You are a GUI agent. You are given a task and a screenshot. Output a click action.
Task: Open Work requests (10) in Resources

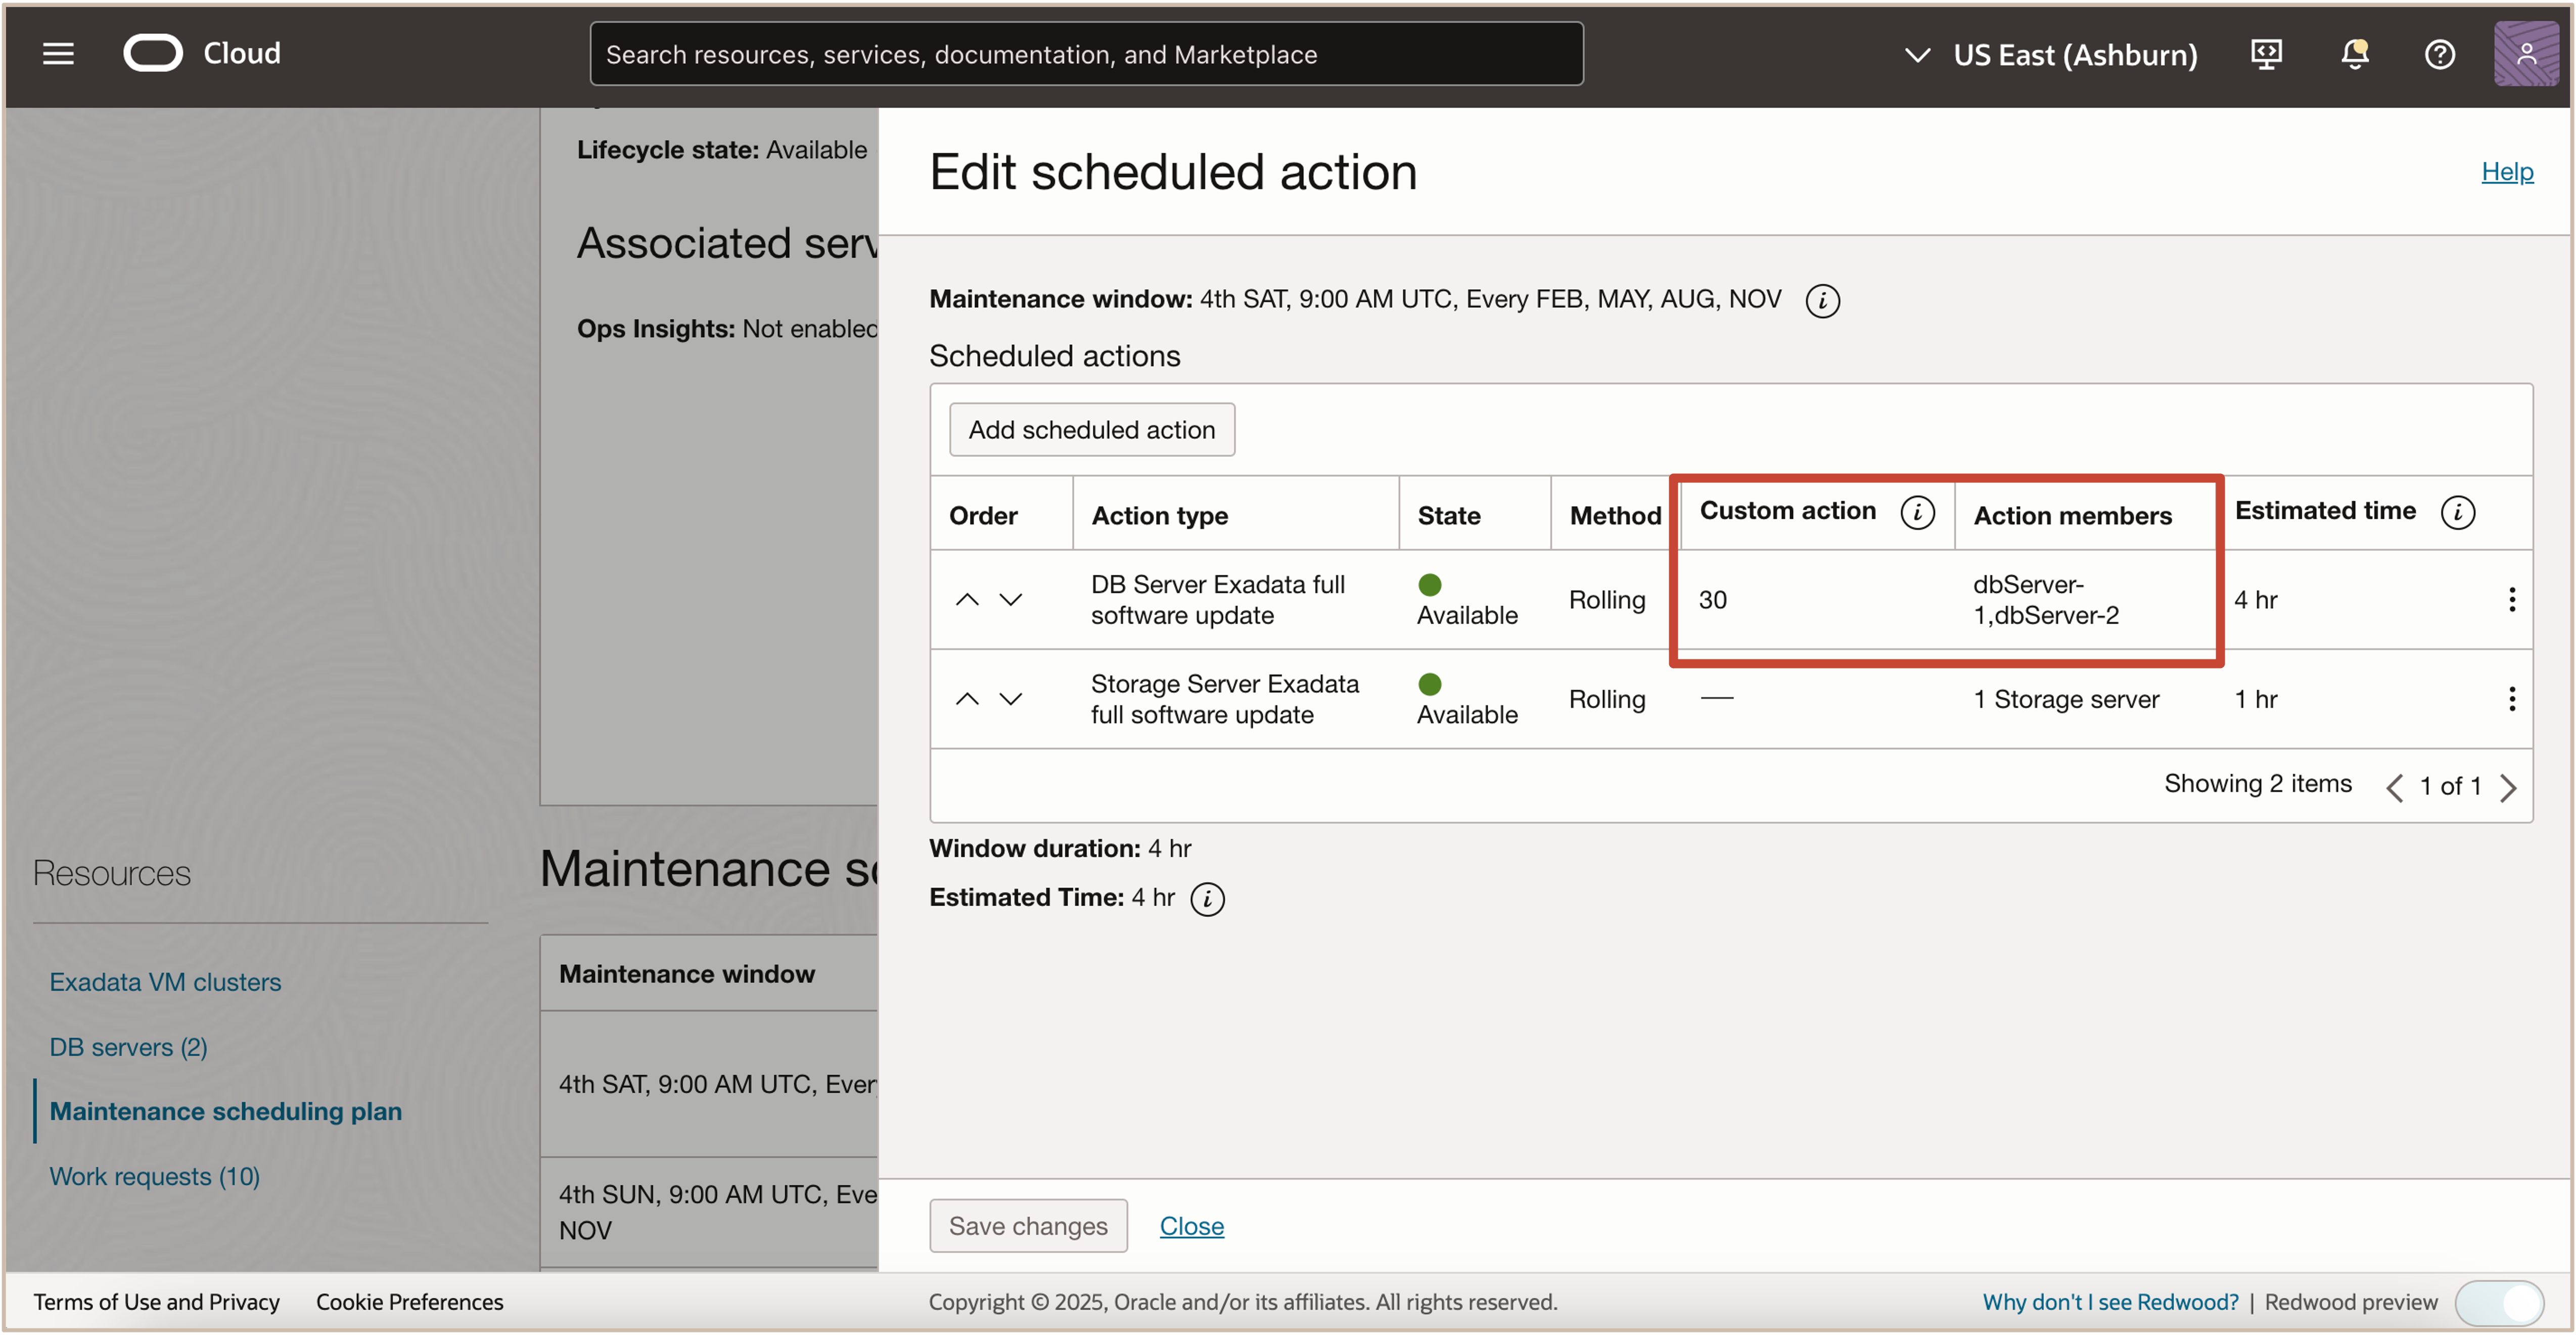tap(154, 1176)
